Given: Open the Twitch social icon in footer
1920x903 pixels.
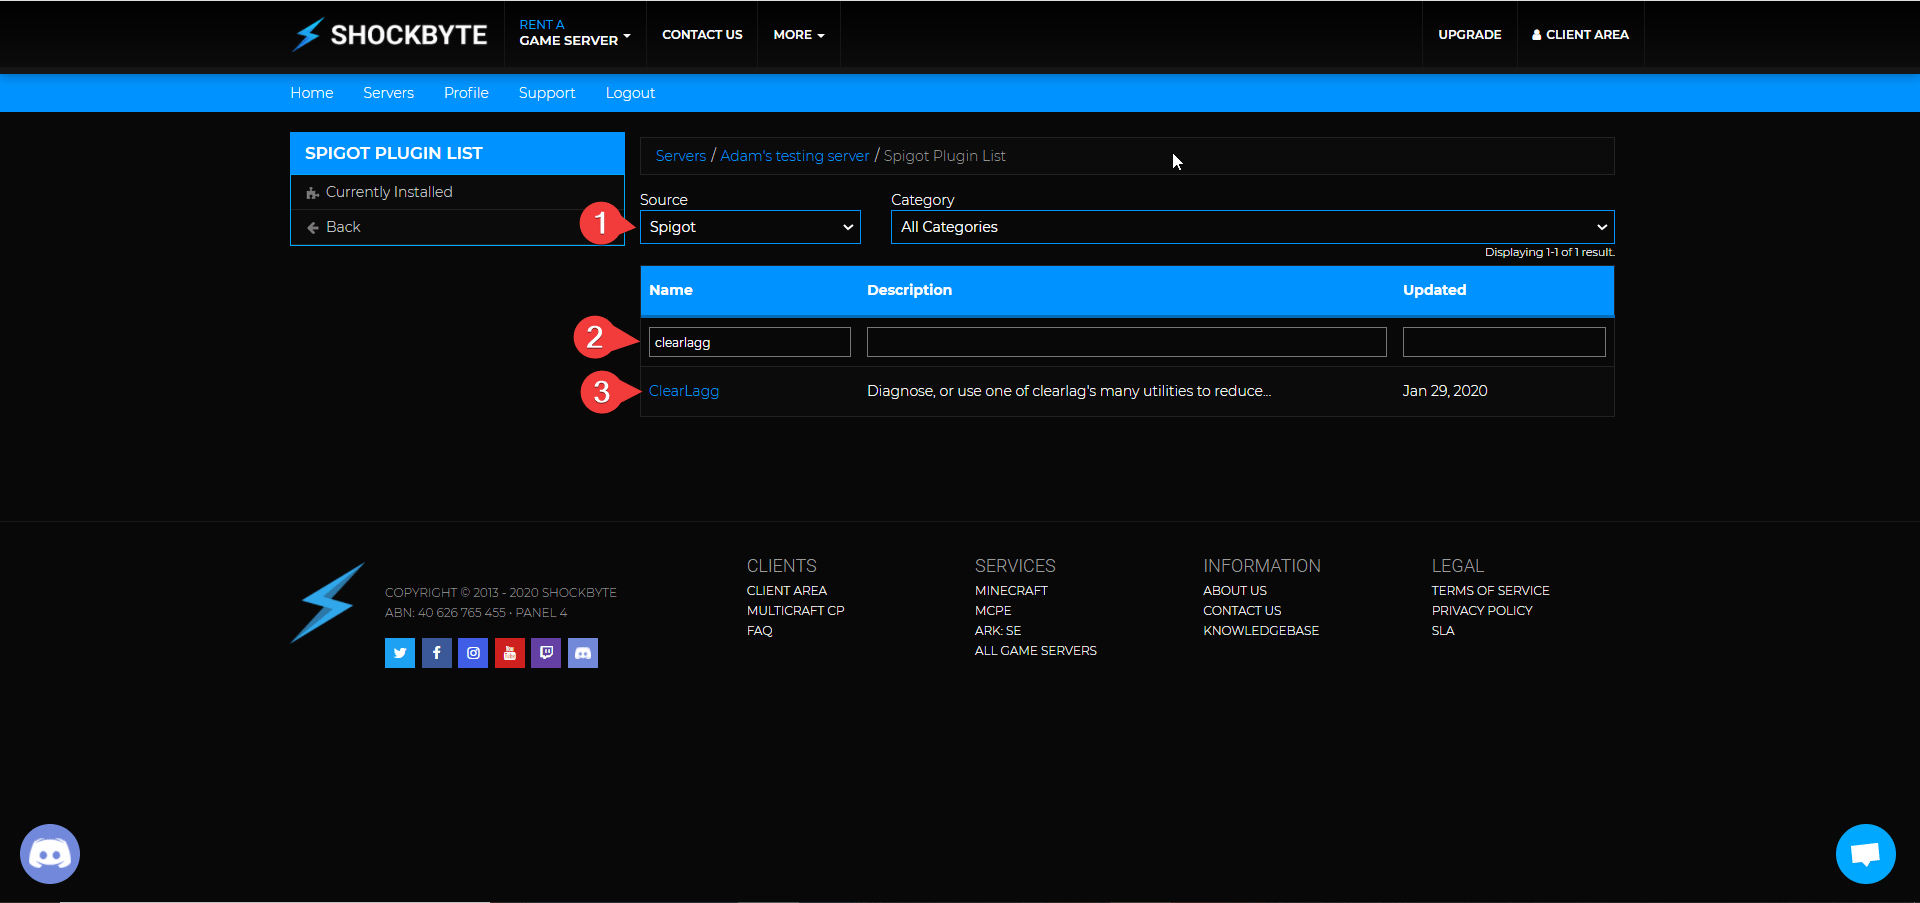Looking at the screenshot, I should click(546, 653).
